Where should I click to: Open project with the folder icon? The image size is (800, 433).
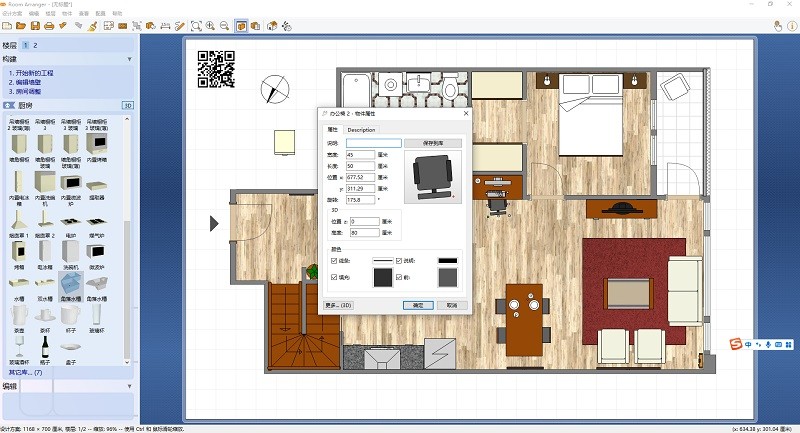point(21,24)
